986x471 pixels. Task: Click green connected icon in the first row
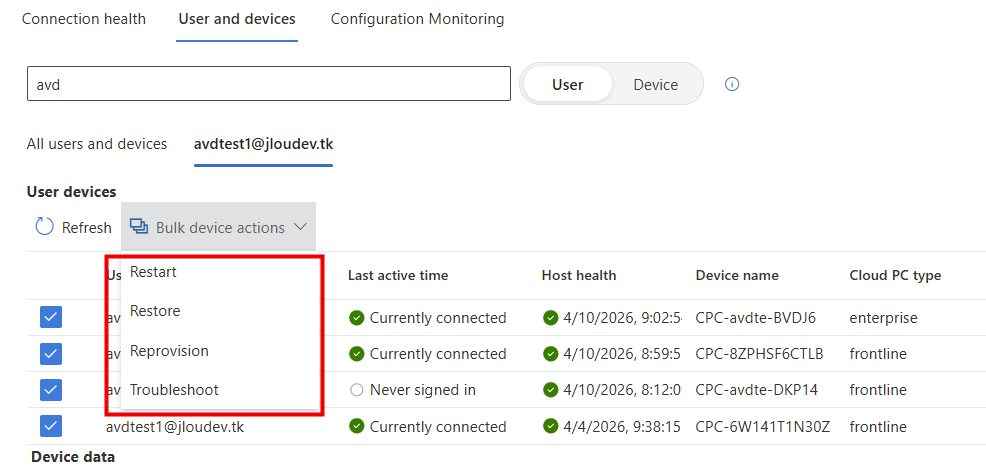[356, 318]
